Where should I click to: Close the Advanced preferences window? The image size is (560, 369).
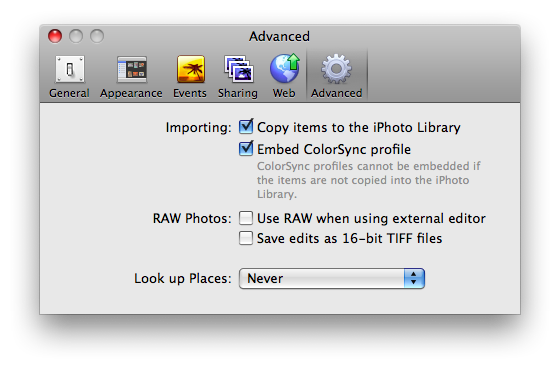click(x=55, y=36)
